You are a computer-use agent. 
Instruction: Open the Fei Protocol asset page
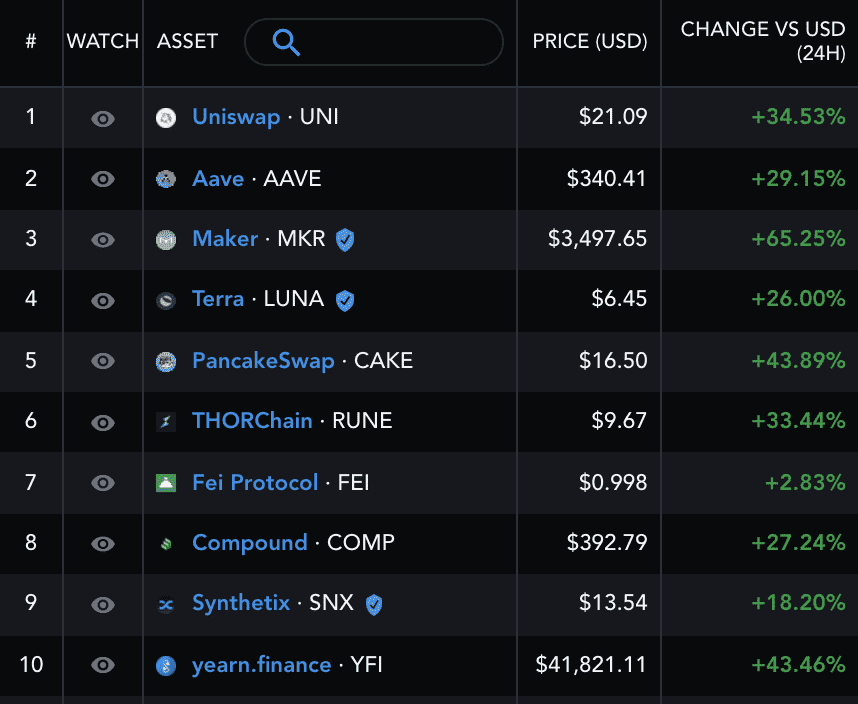(x=255, y=482)
